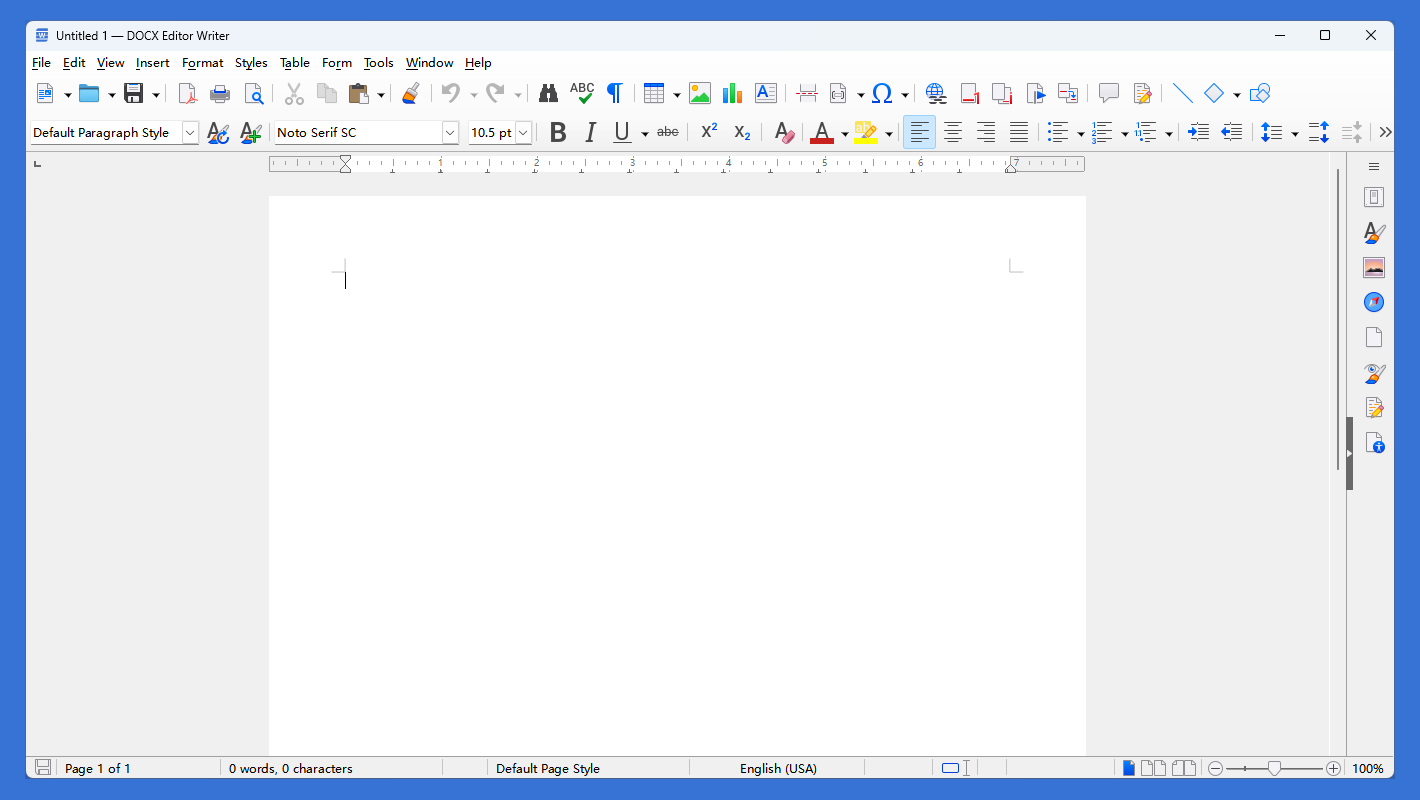1420x800 pixels.
Task: Expand the font size dropdown
Action: point(523,132)
